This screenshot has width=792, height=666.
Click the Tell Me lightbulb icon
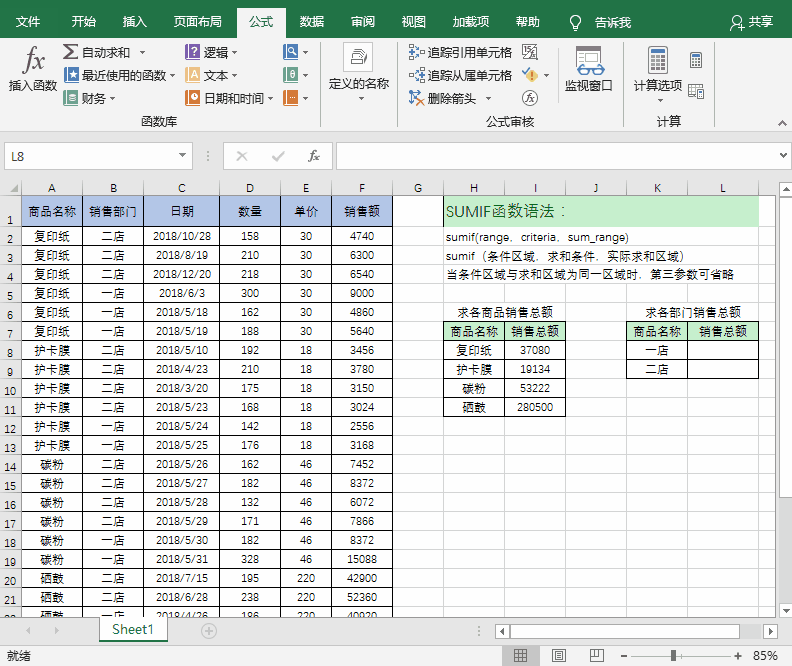pos(575,22)
